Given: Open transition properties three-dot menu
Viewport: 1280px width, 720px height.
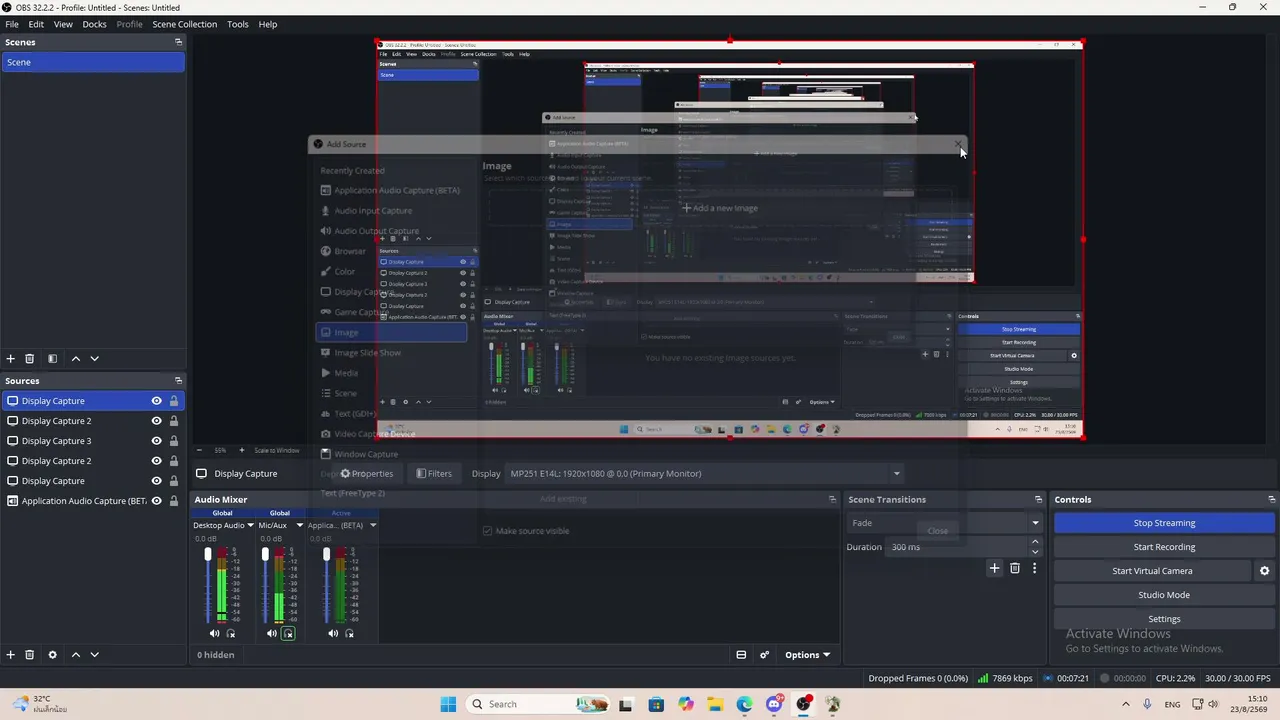Looking at the screenshot, I should coord(1034,568).
